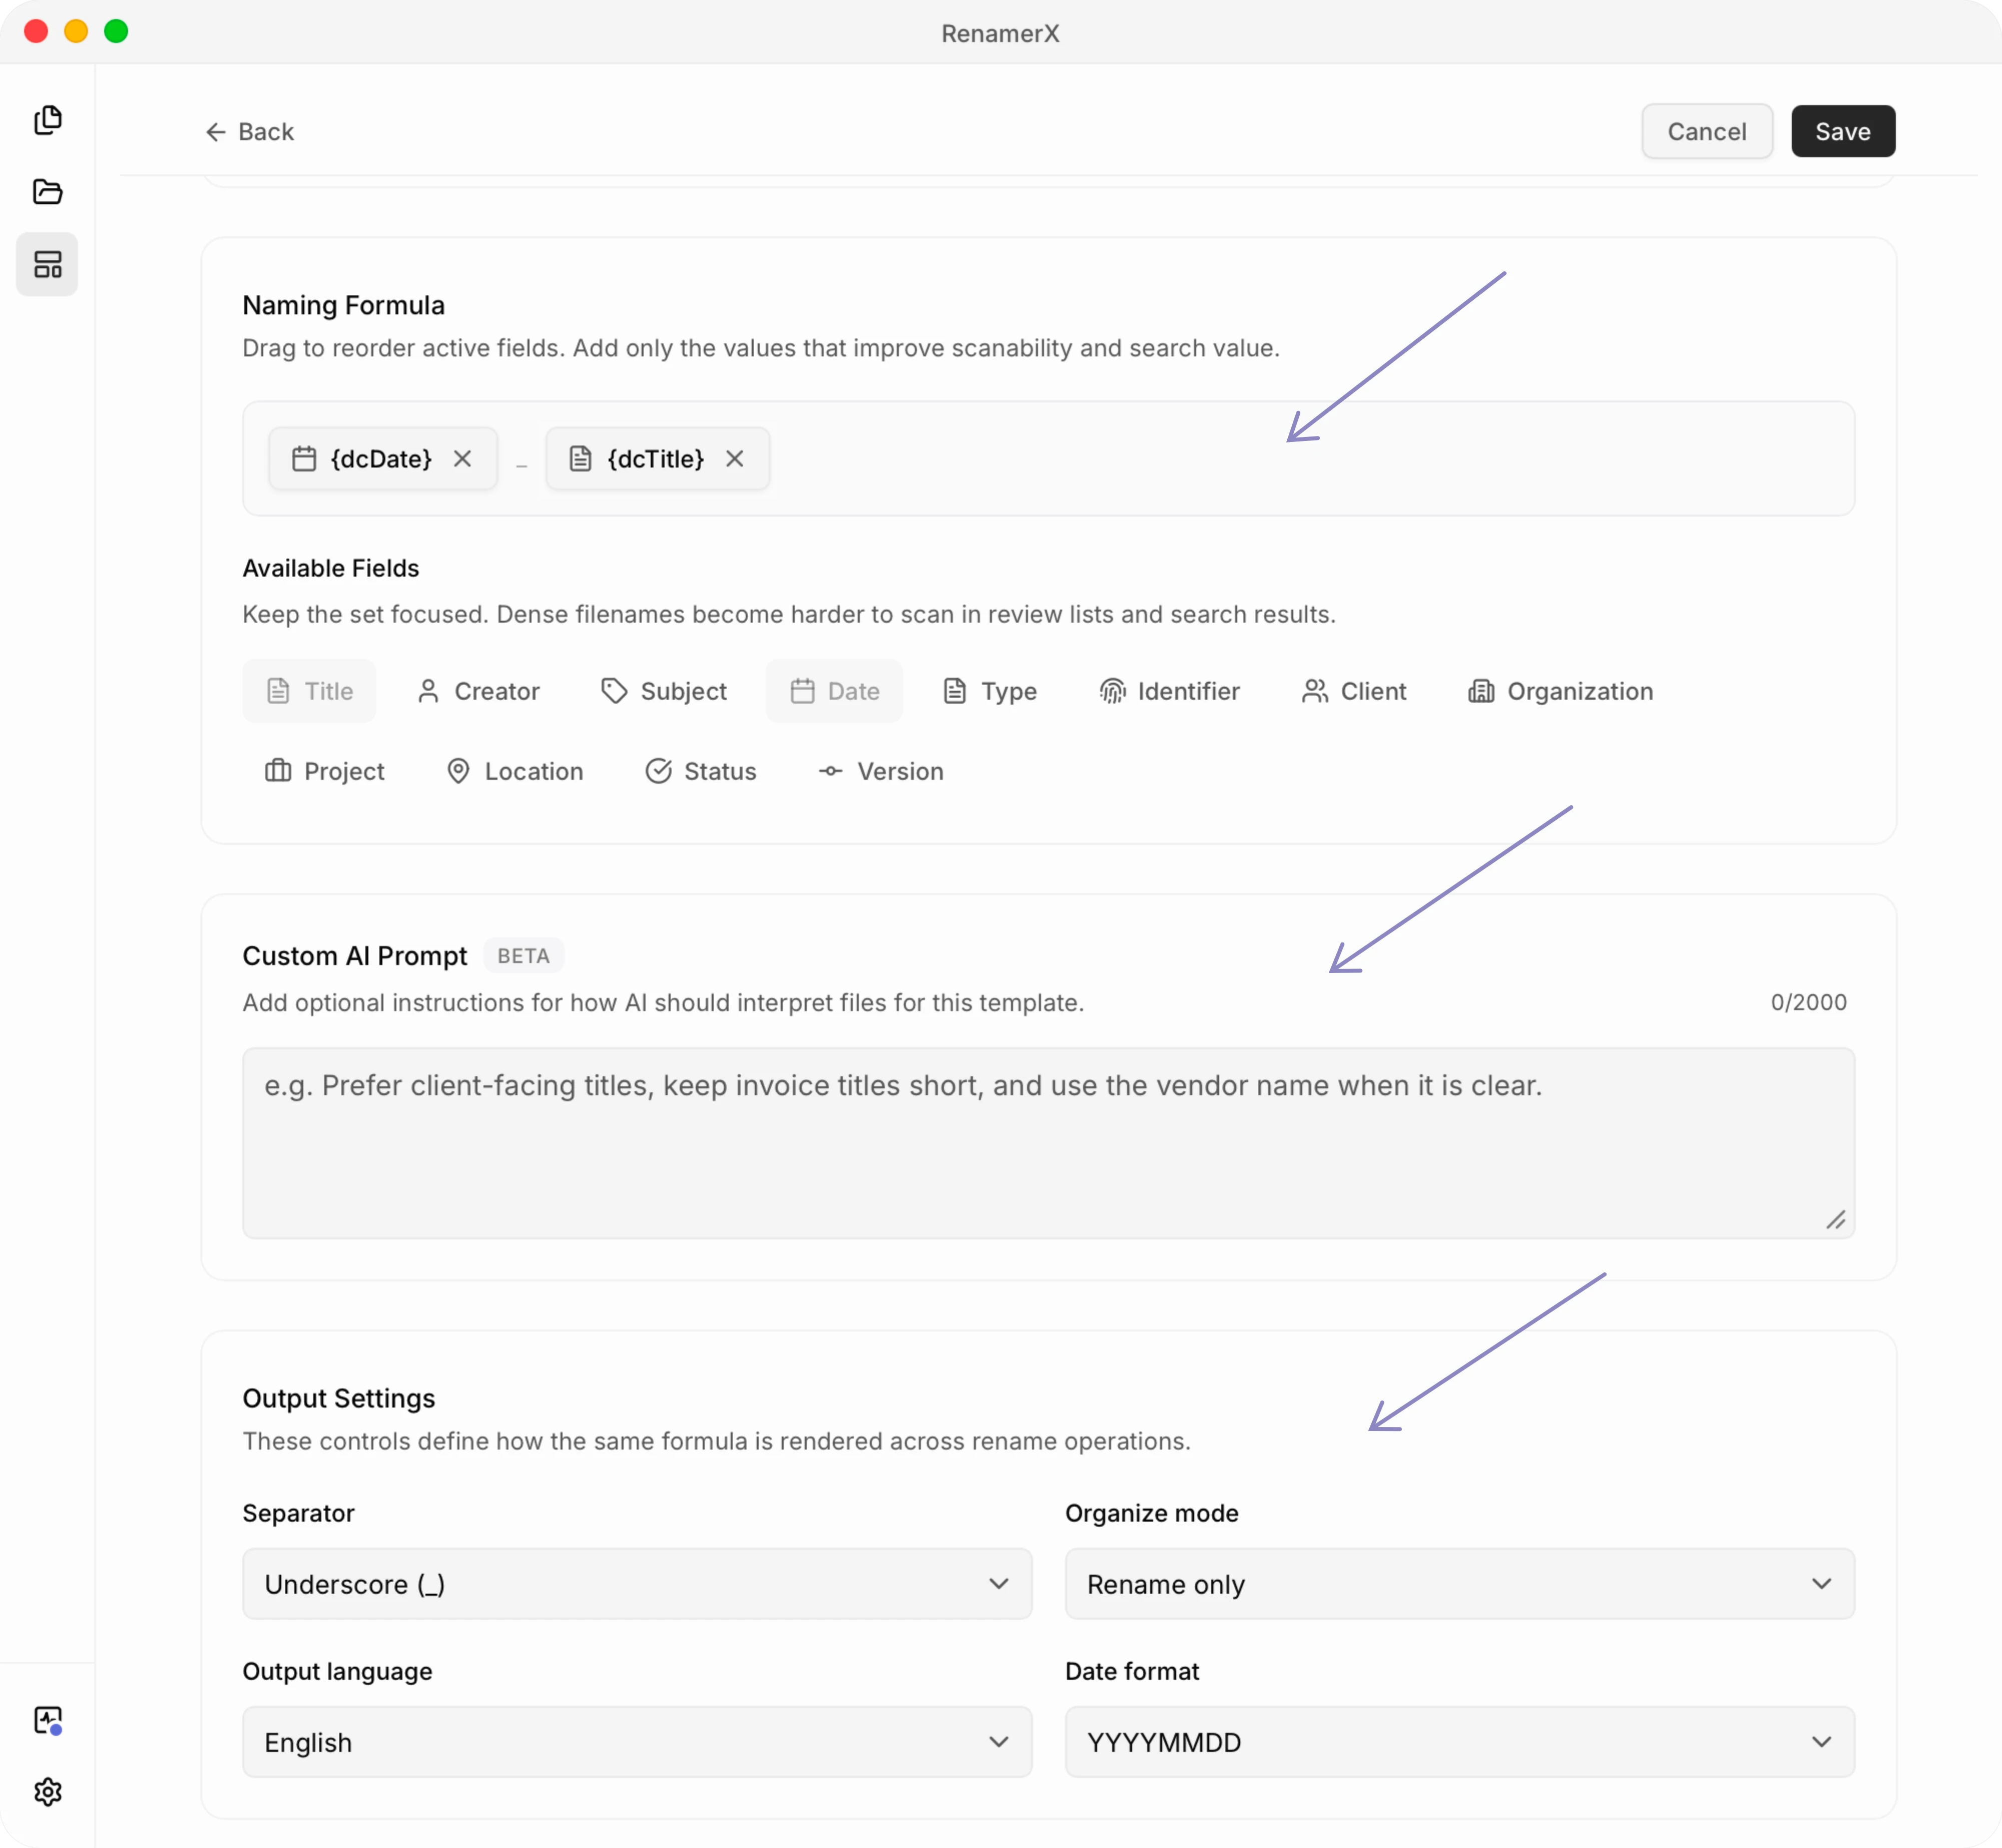Add the Client field
Image resolution: width=2002 pixels, height=1848 pixels.
tap(1354, 691)
